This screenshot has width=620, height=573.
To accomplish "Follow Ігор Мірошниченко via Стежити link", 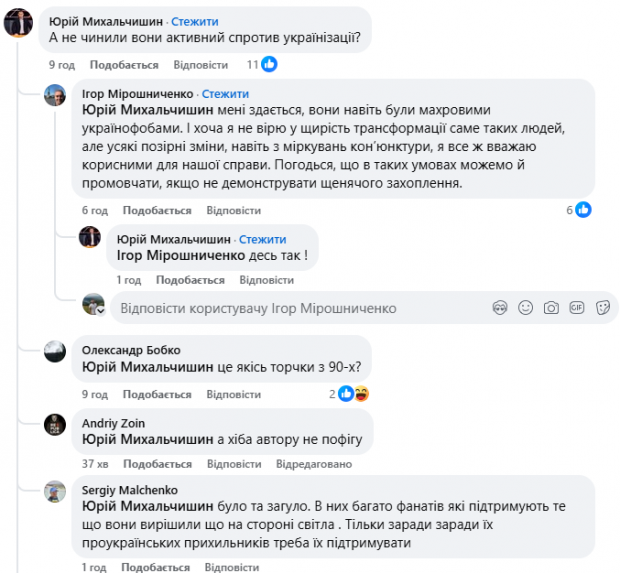I will (x=225, y=94).
